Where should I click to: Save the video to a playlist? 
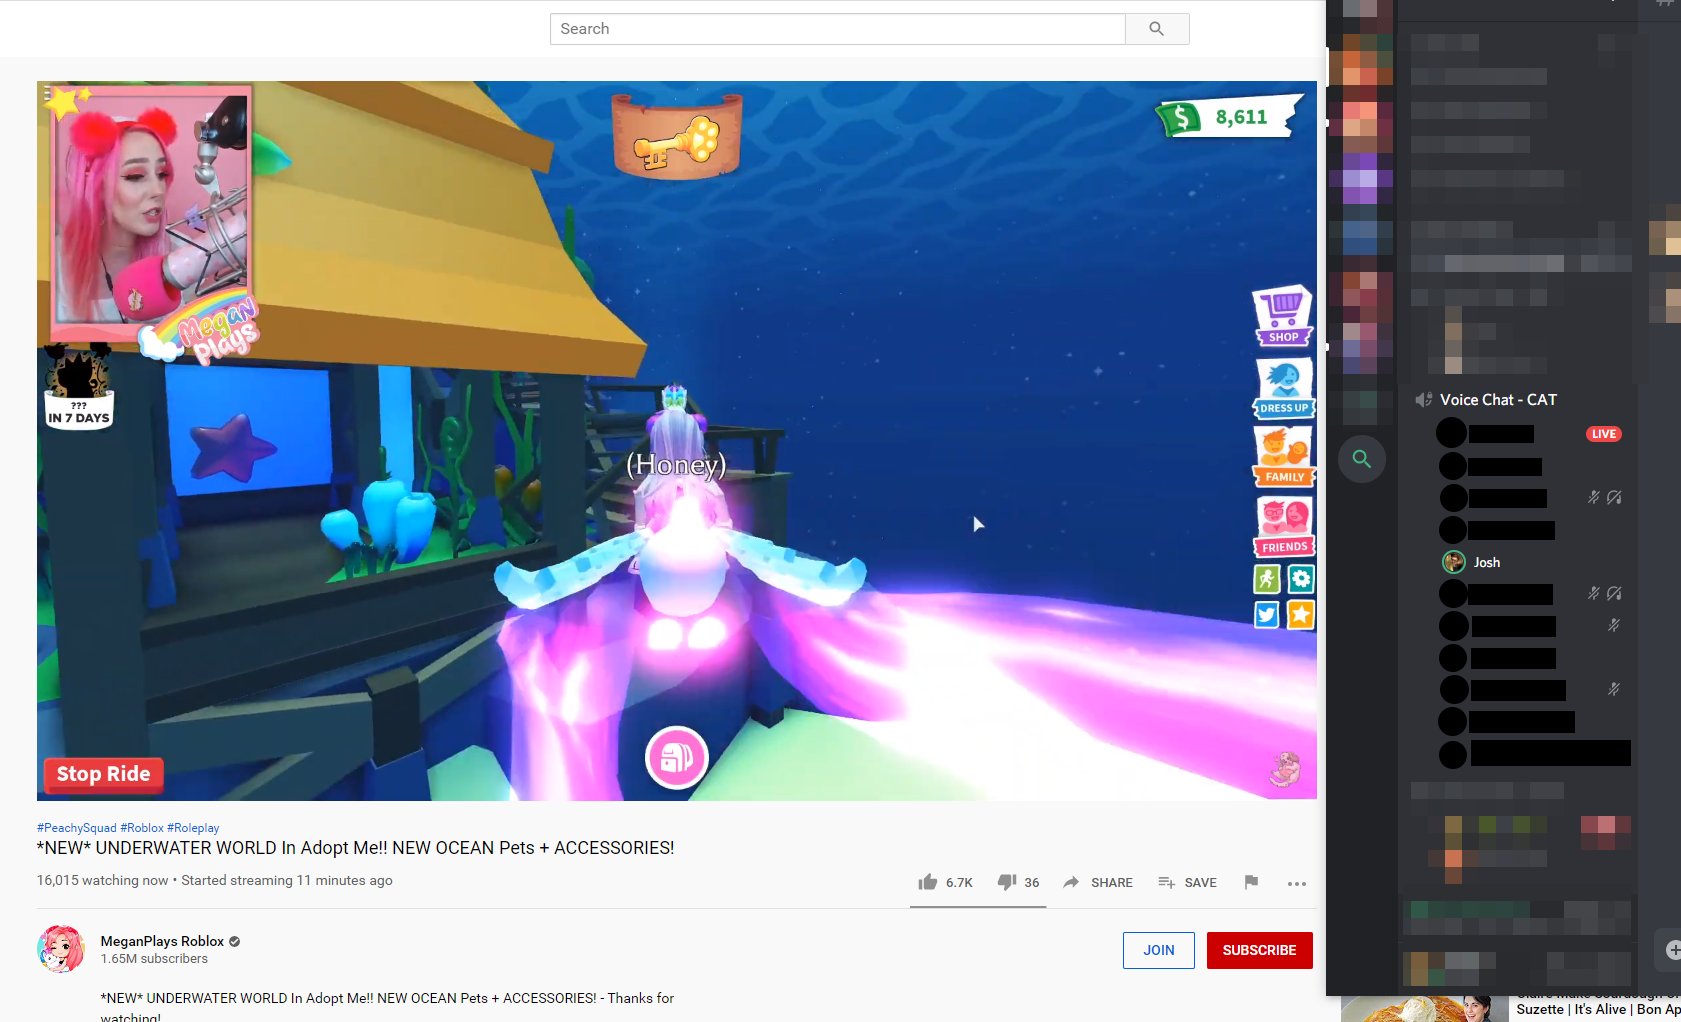1187,882
